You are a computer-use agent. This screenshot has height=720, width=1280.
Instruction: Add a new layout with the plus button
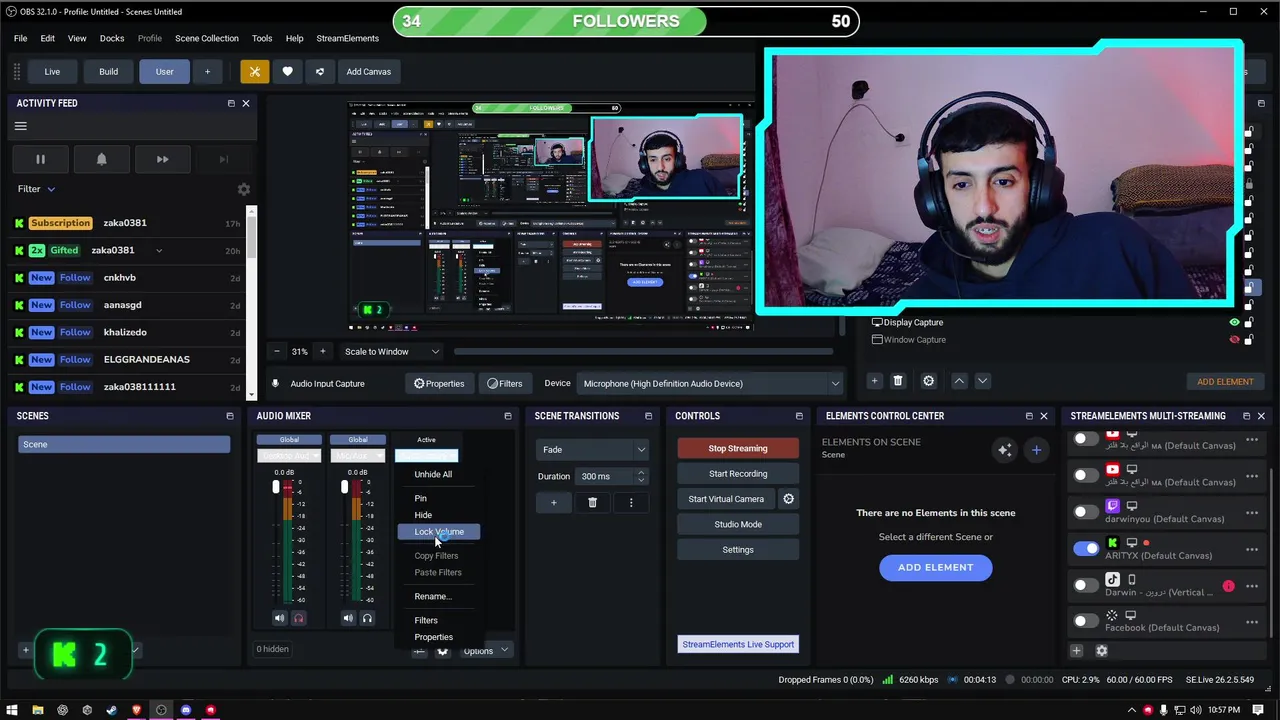coord(208,72)
